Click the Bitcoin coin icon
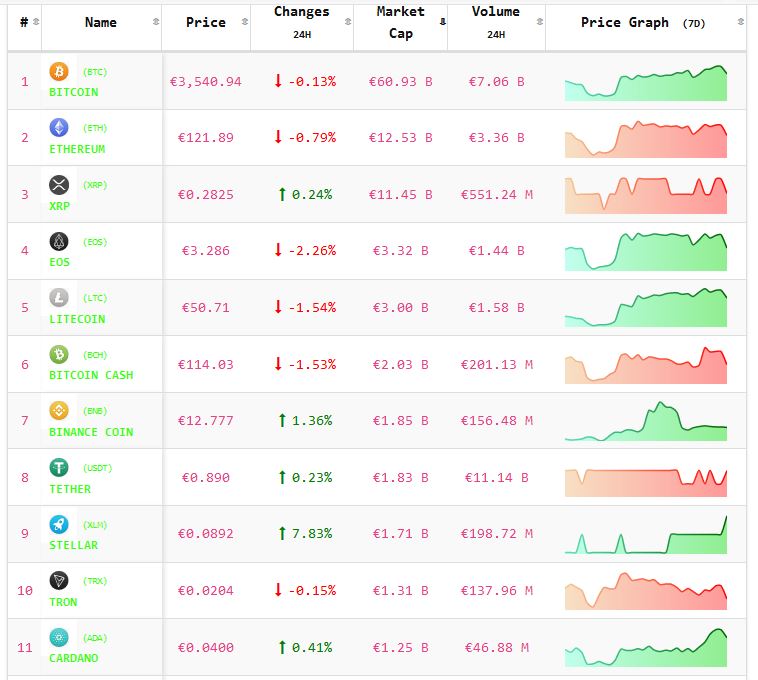This screenshot has height=680, width=758. pos(60,71)
